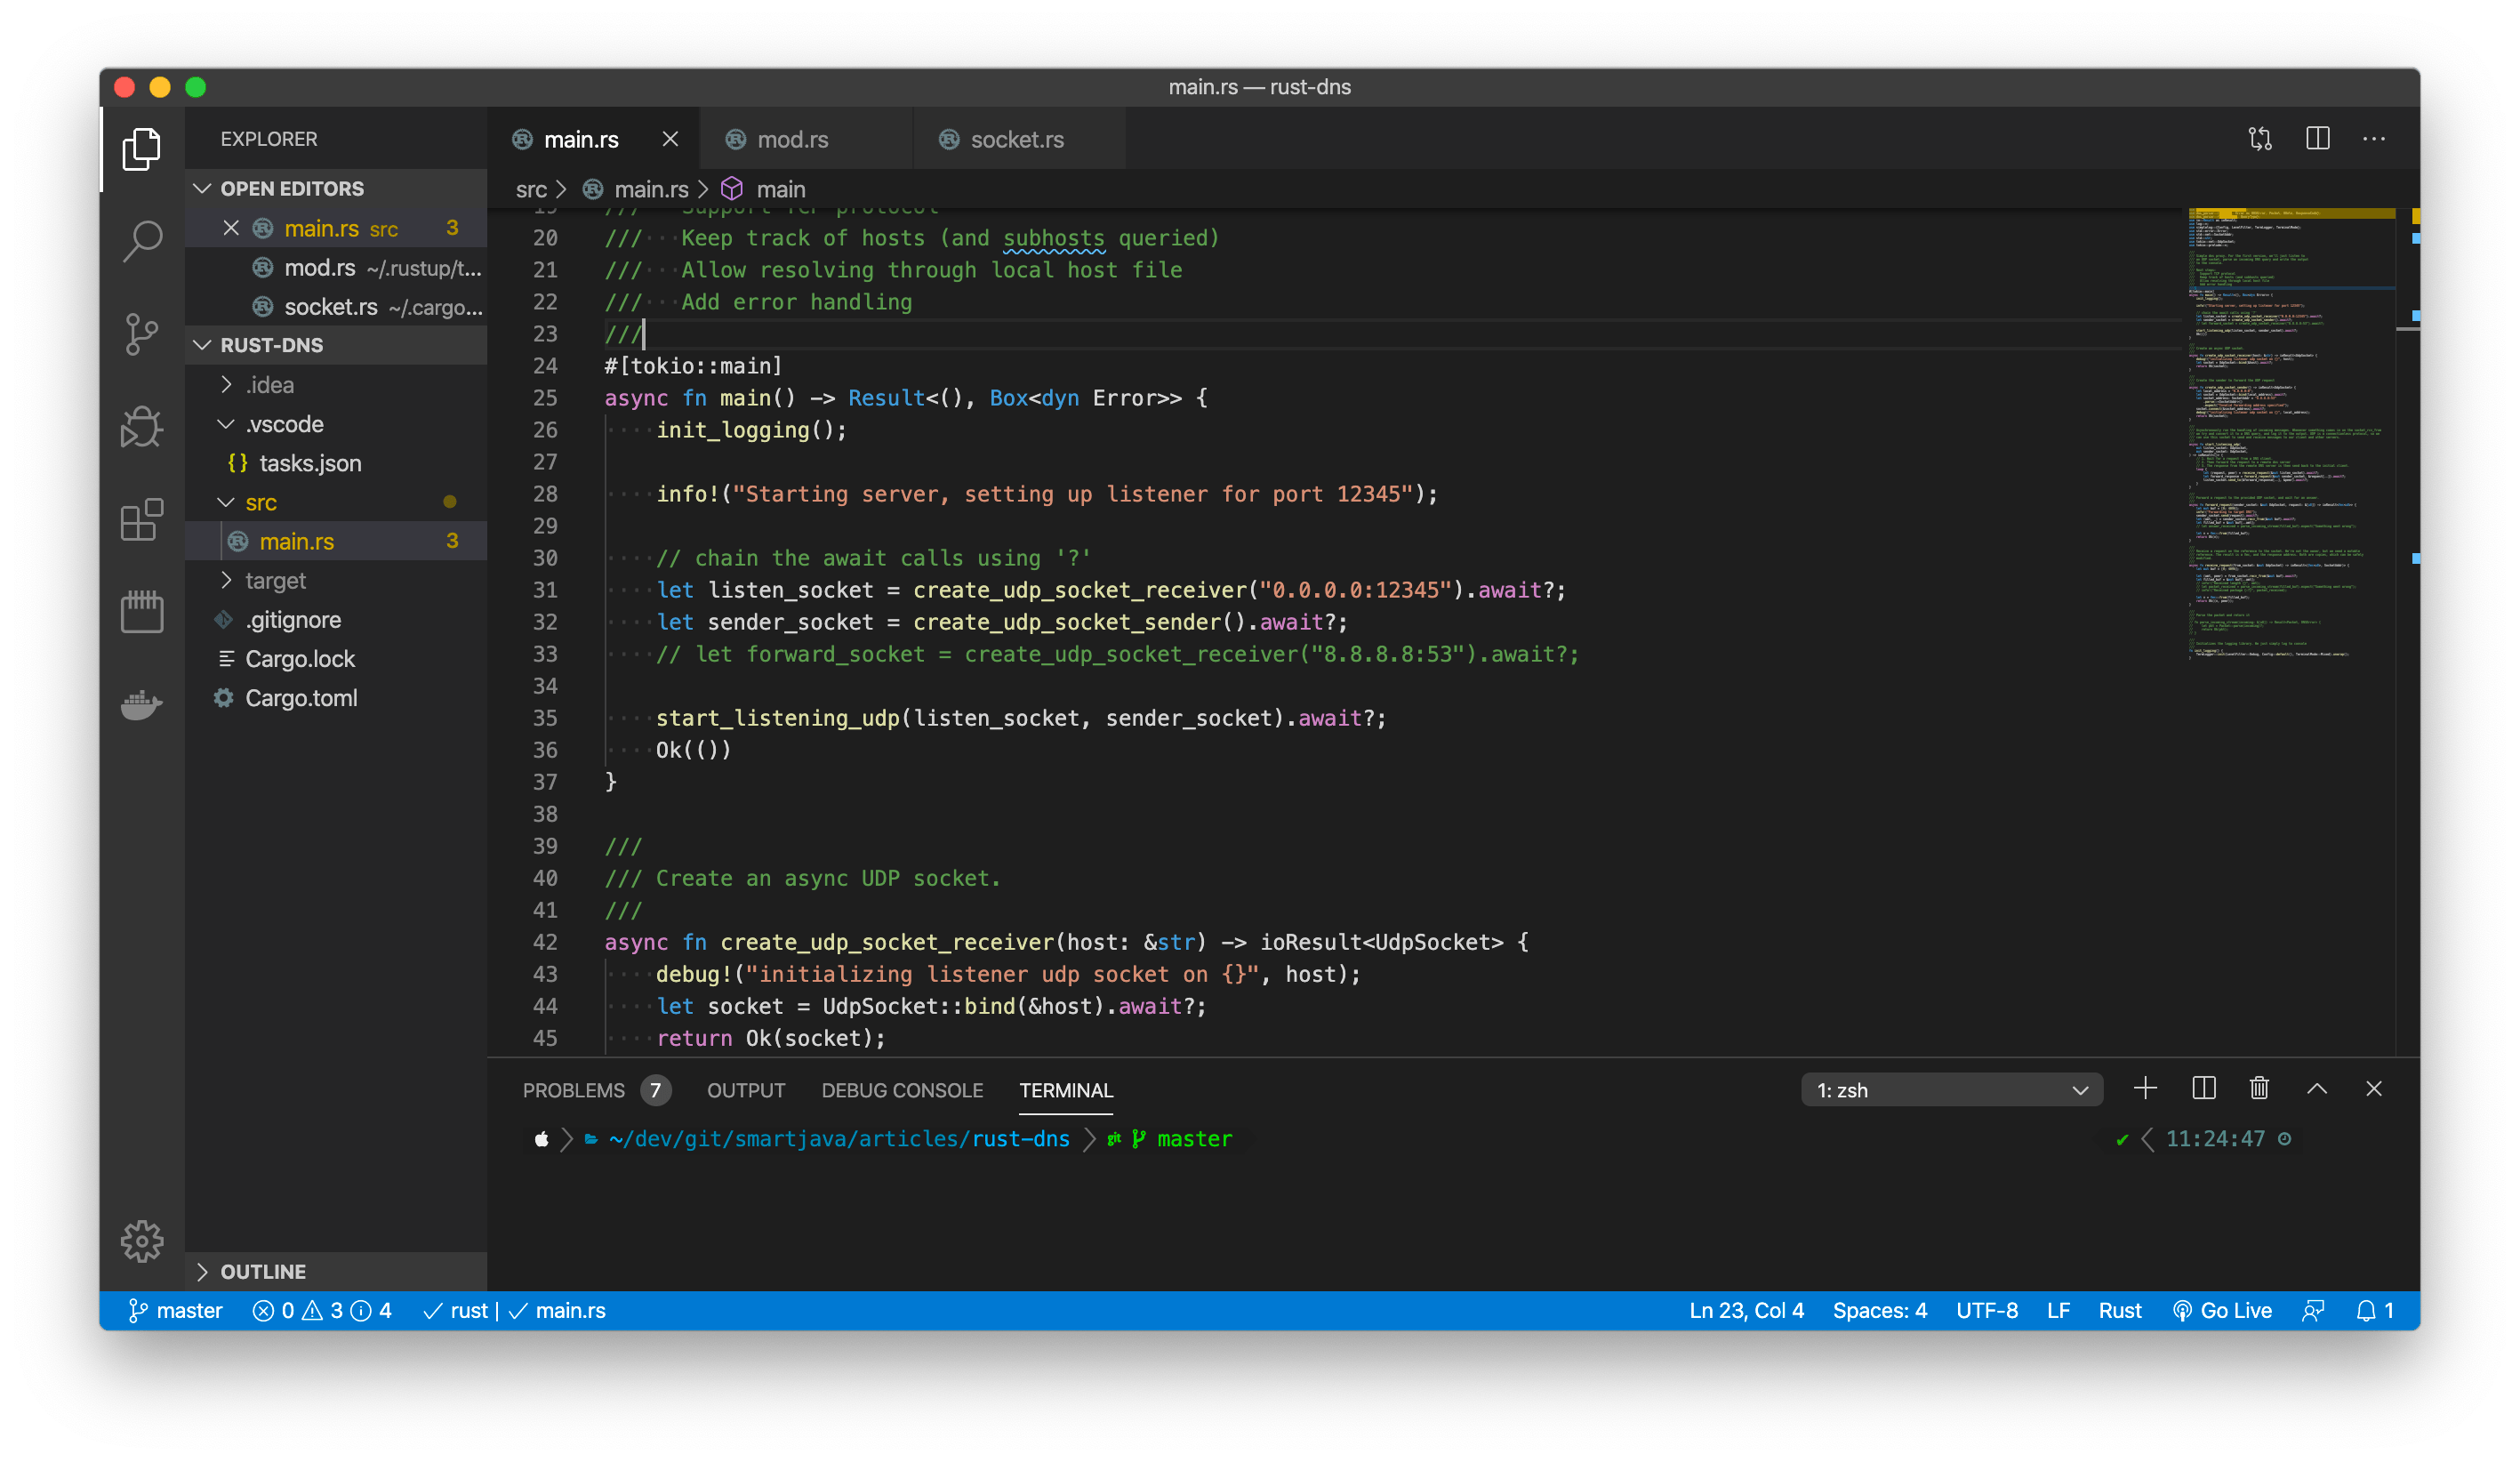Open the Source Control view
The width and height of the screenshot is (2520, 1462).
coord(141,334)
